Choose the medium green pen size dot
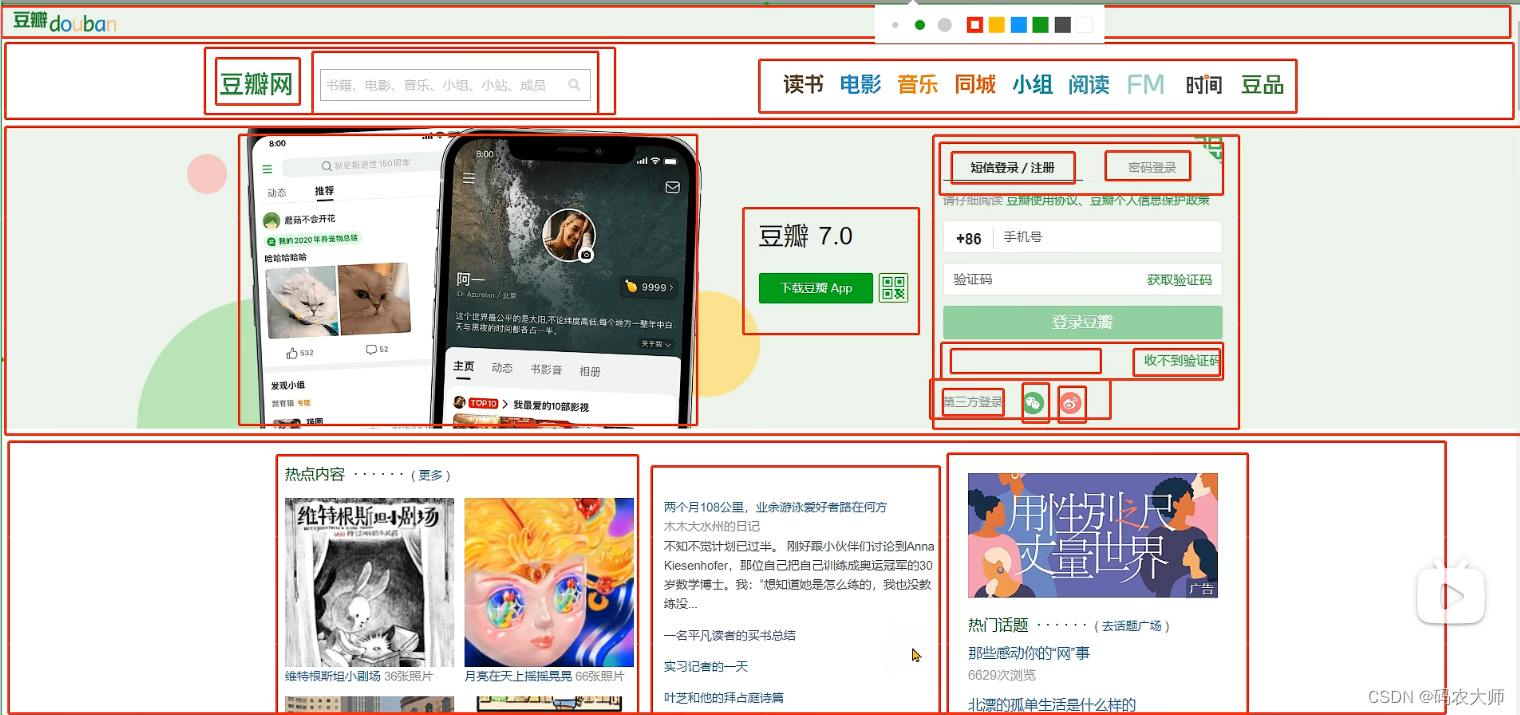 coord(920,25)
